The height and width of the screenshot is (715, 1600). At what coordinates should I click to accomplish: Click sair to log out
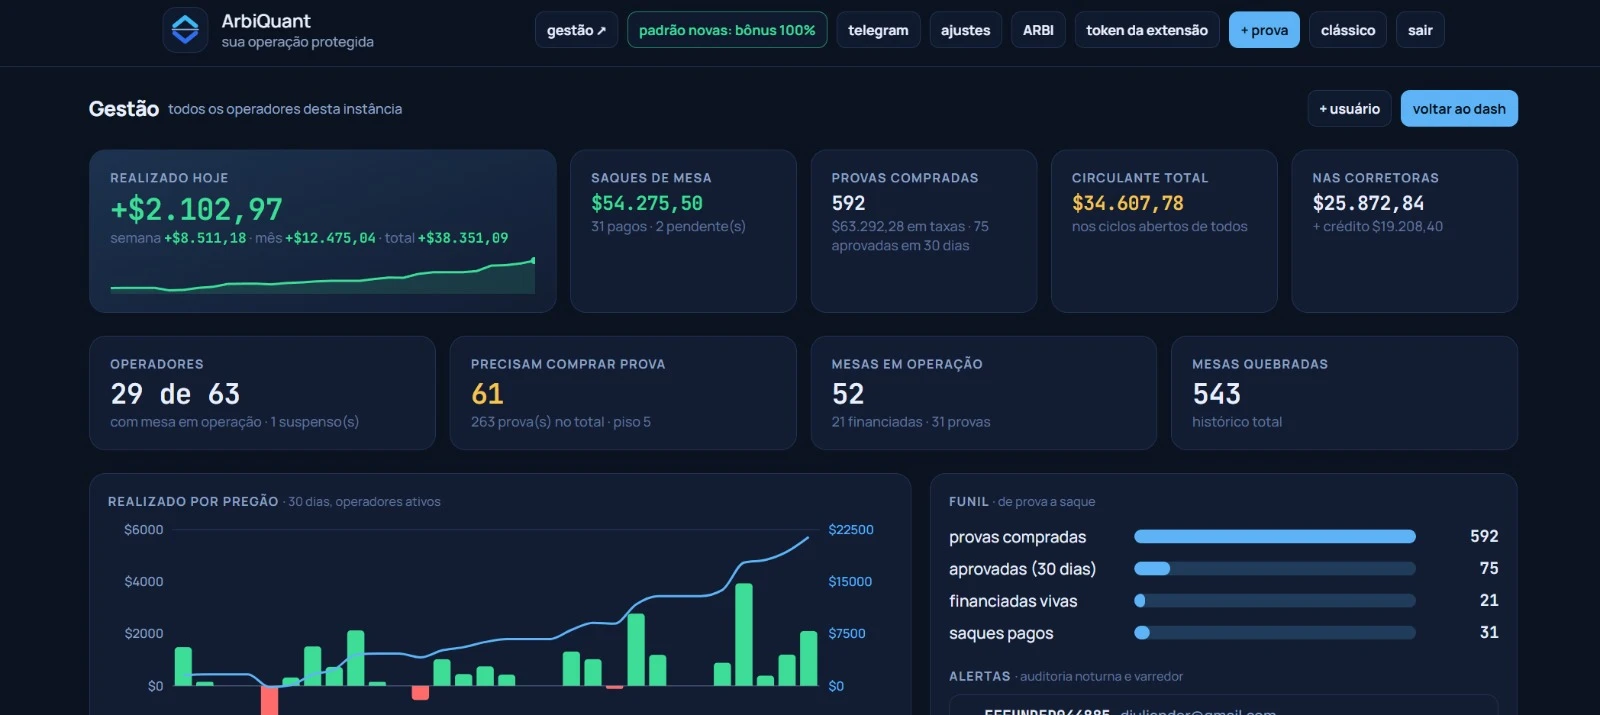tap(1420, 30)
